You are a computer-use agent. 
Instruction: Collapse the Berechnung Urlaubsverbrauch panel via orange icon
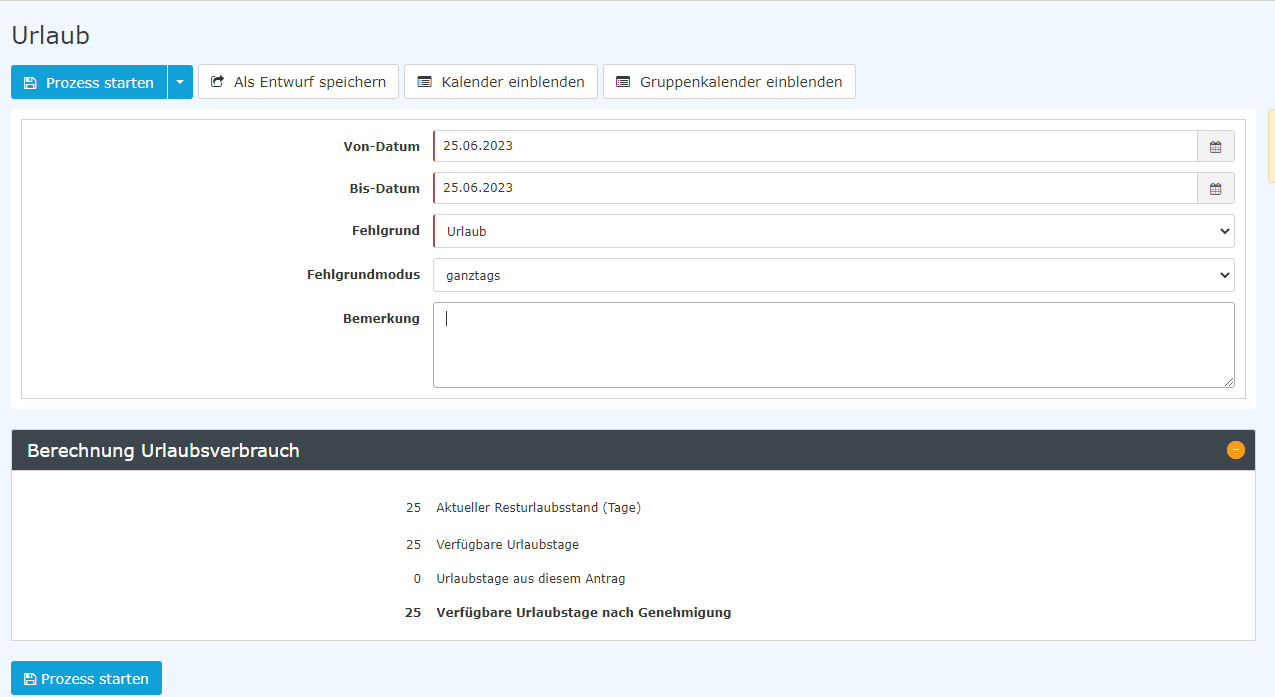pos(1235,450)
